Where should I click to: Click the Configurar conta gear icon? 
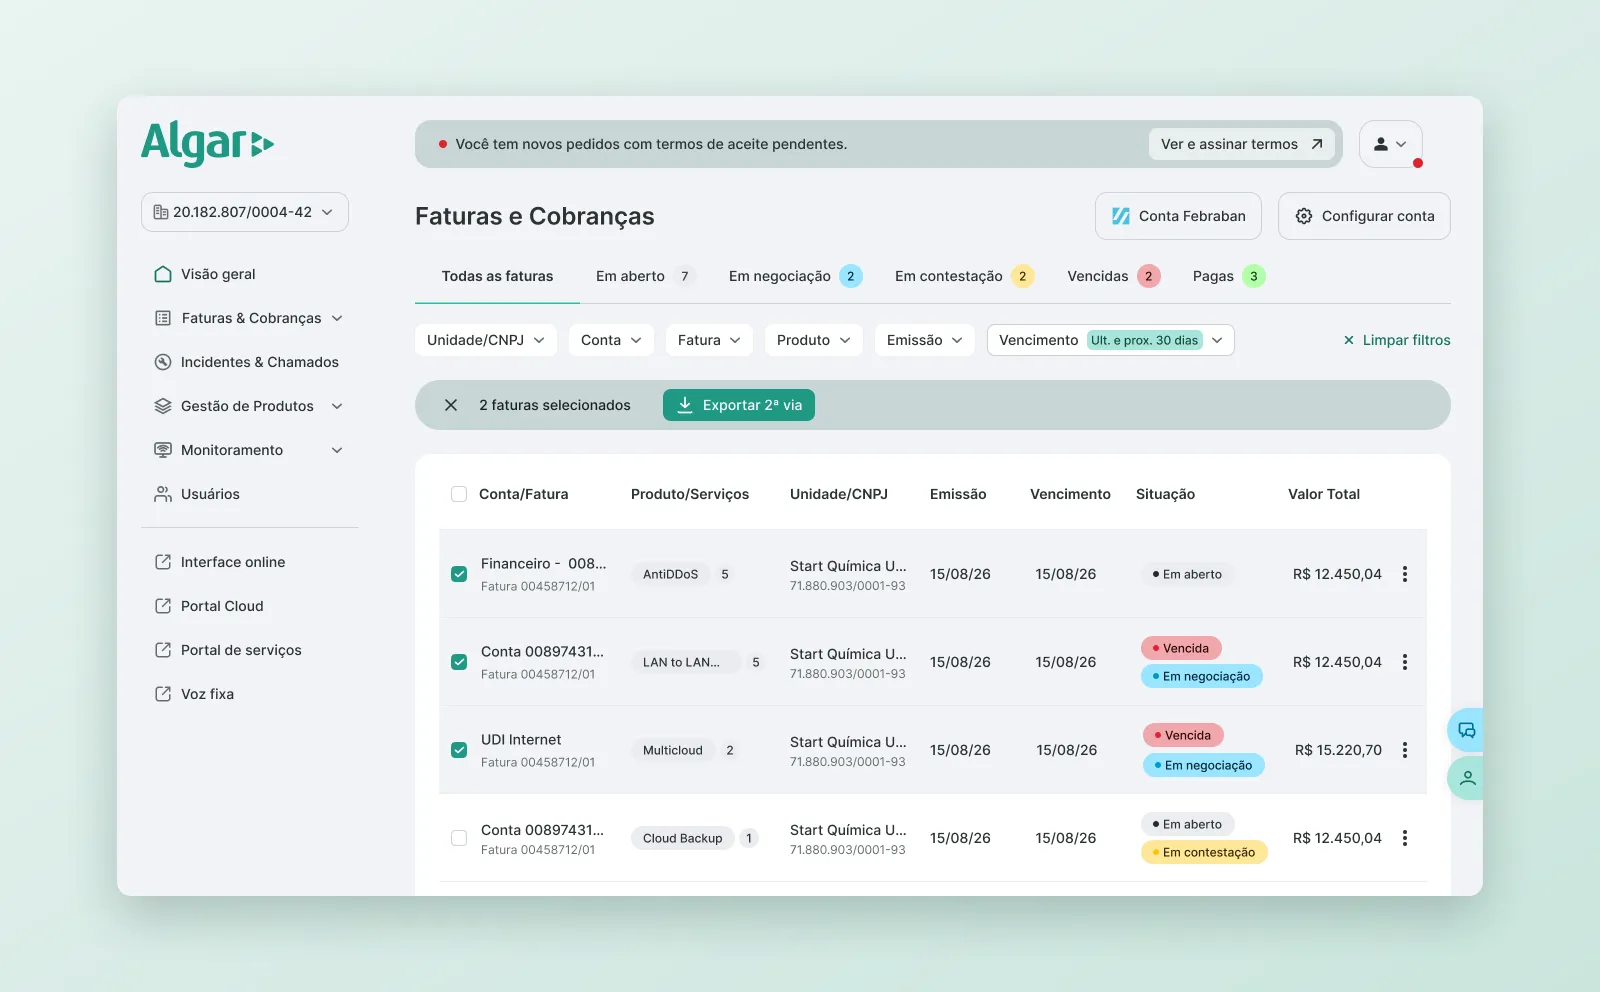click(1304, 216)
